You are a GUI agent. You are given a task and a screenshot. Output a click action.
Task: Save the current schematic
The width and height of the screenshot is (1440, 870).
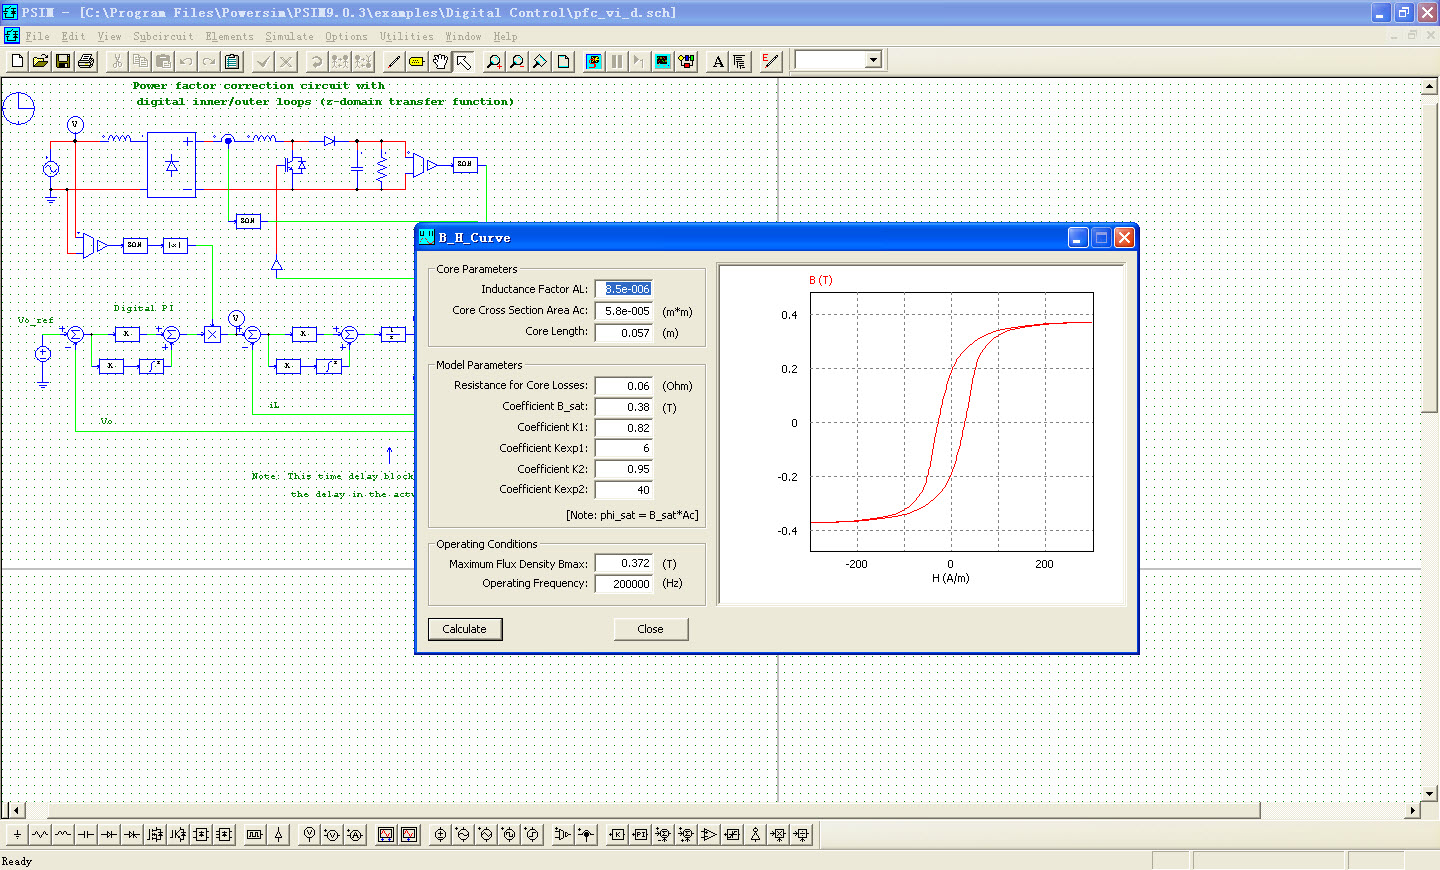[x=63, y=62]
